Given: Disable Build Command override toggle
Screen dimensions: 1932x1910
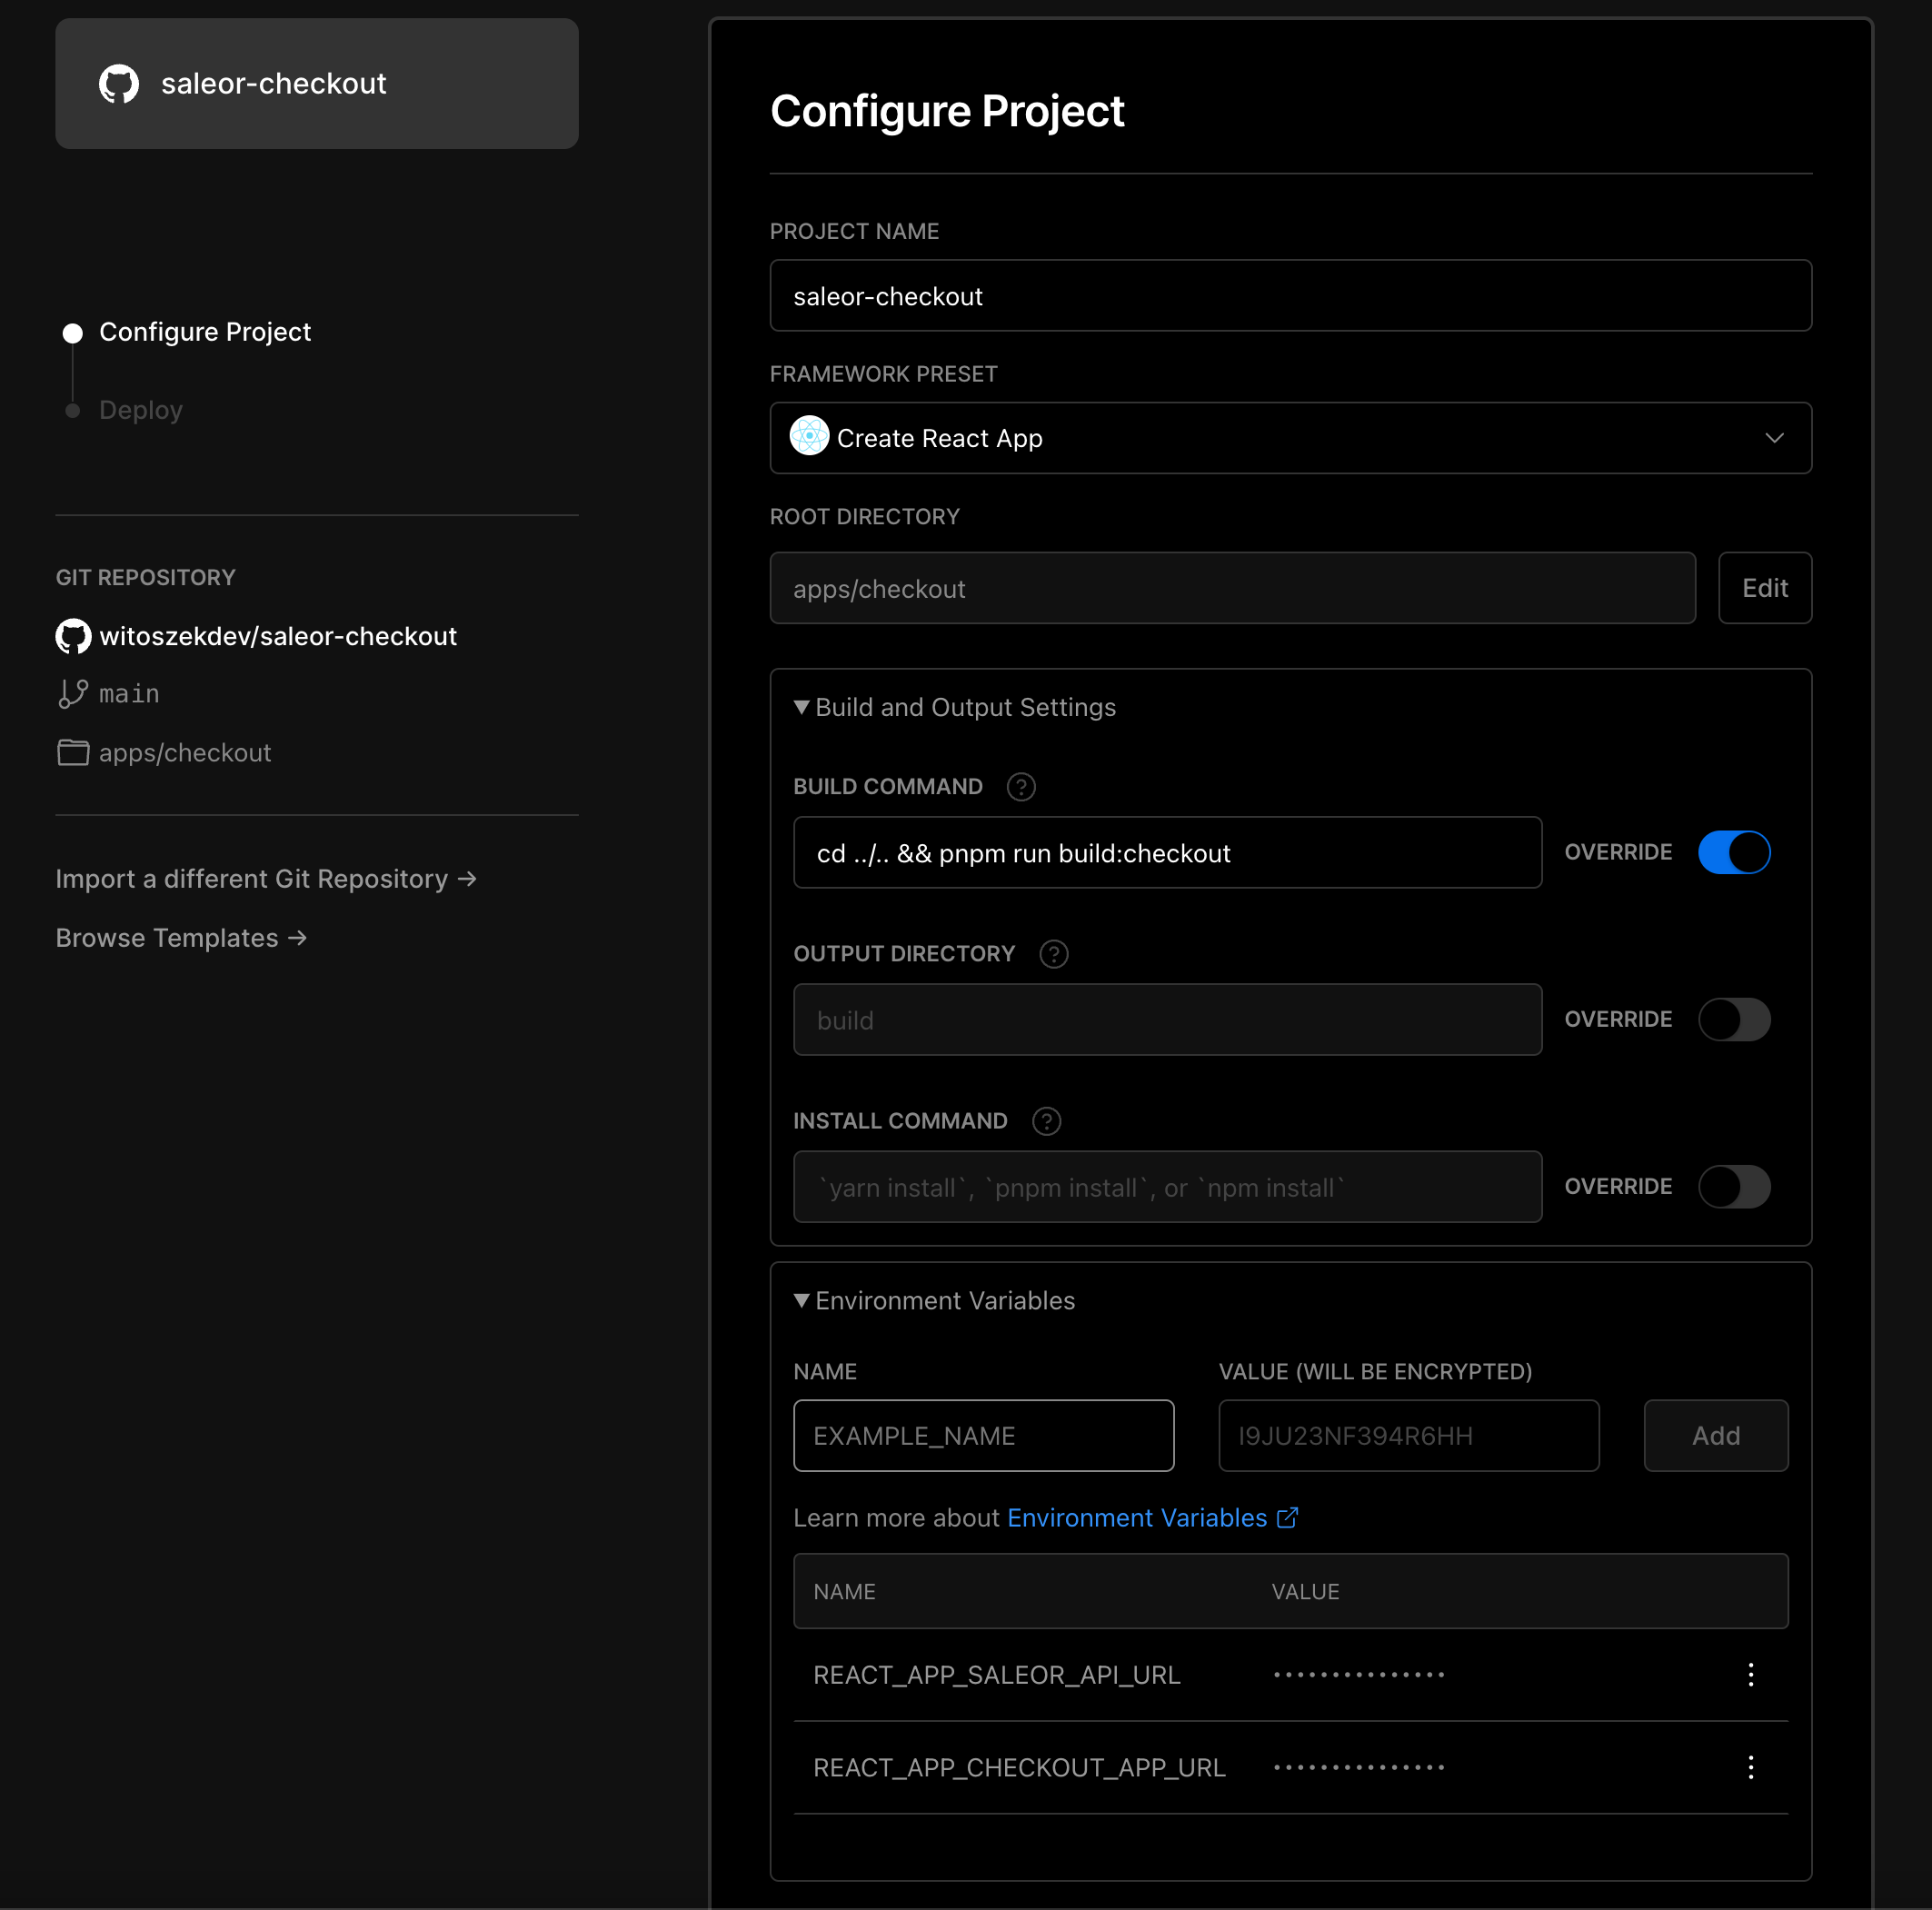Looking at the screenshot, I should pyautogui.click(x=1734, y=852).
